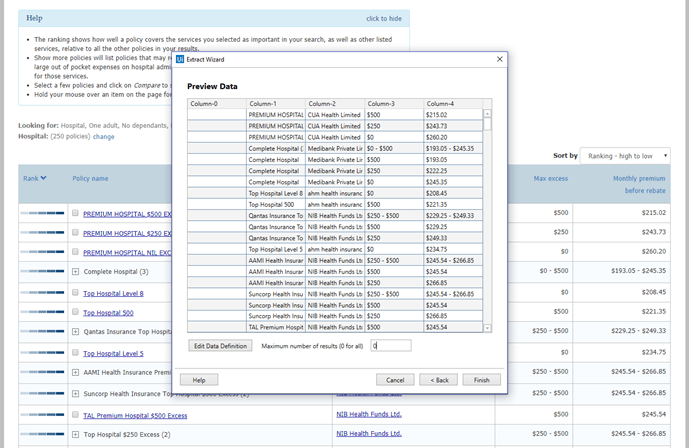Expand the Complete Hospital (3) group
Image resolution: width=689 pixels, height=448 pixels.
(x=75, y=272)
